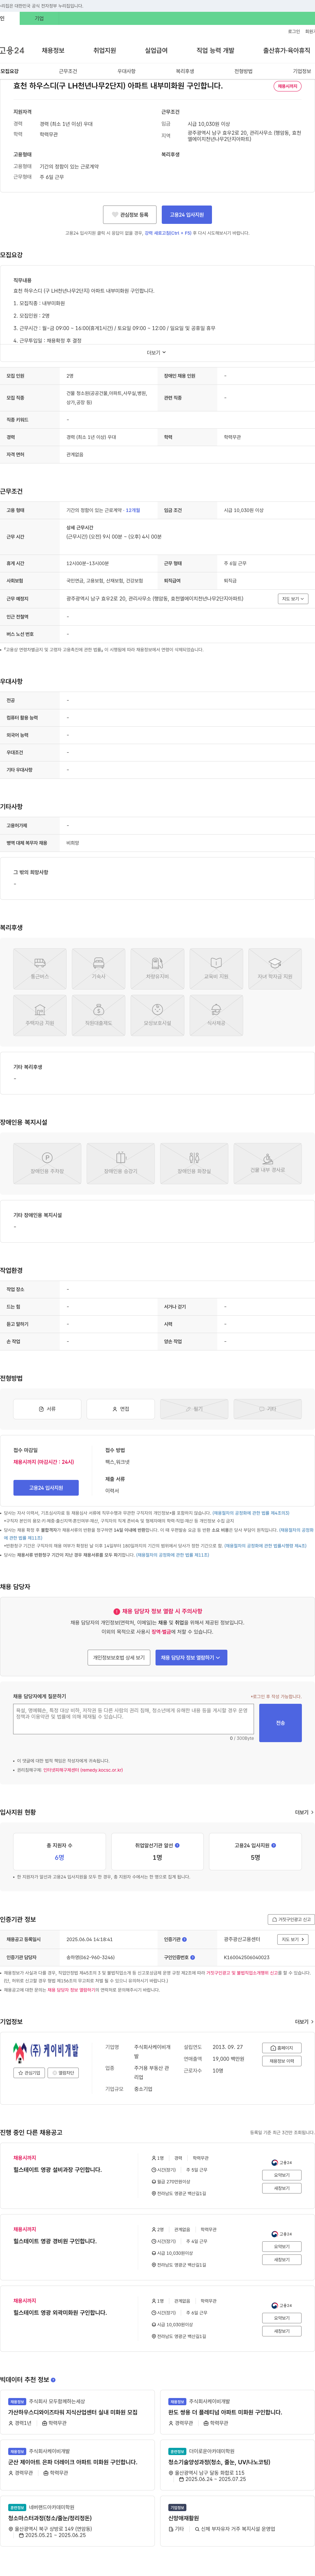The width and height of the screenshot is (315, 2576).
Task: Click the 로그인 link at top
Action: point(294,31)
